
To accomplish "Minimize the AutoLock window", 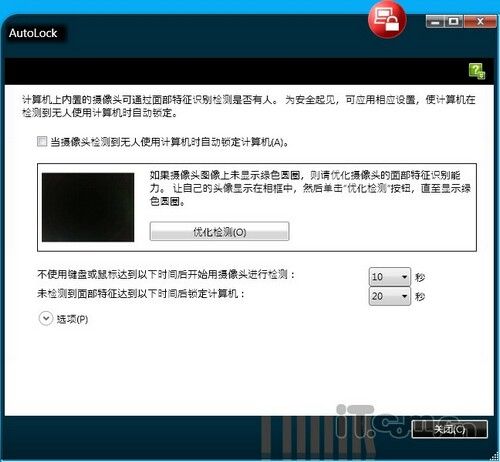I will coord(435,22).
